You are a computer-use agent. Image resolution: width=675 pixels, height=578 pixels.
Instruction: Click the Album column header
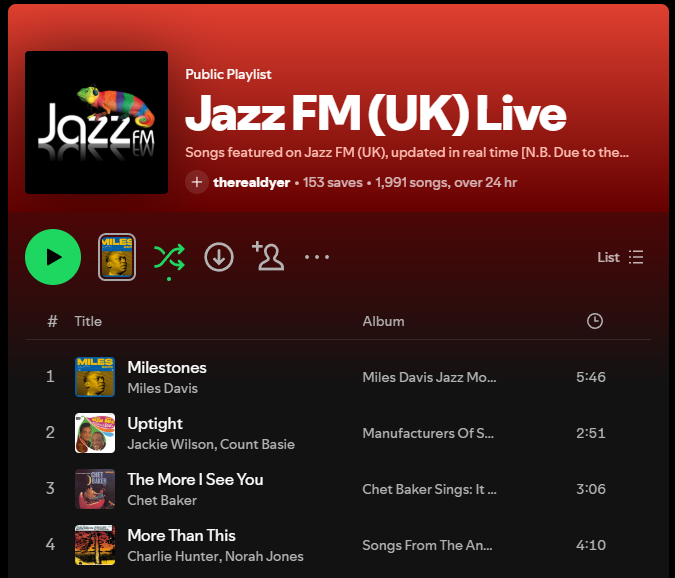(x=383, y=321)
